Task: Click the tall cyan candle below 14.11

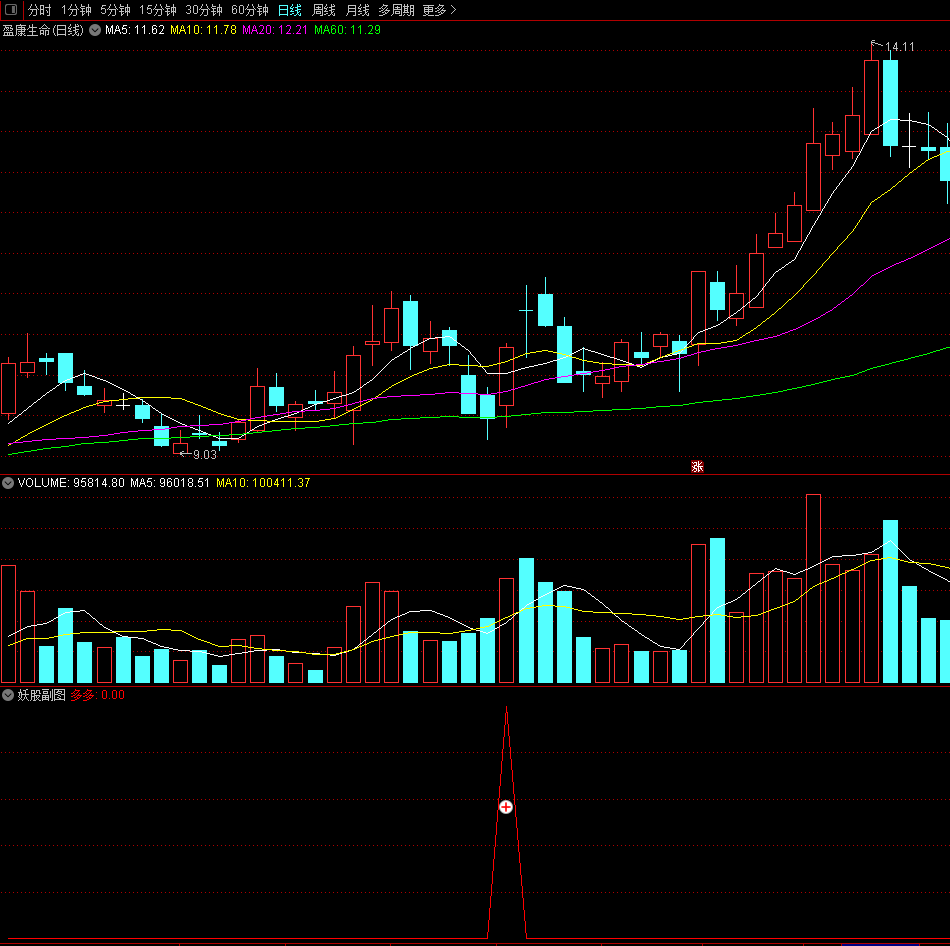Action: (890, 102)
